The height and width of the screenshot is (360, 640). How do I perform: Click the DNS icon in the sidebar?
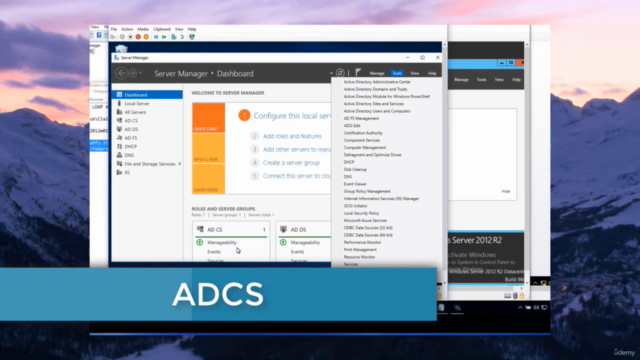[119, 155]
